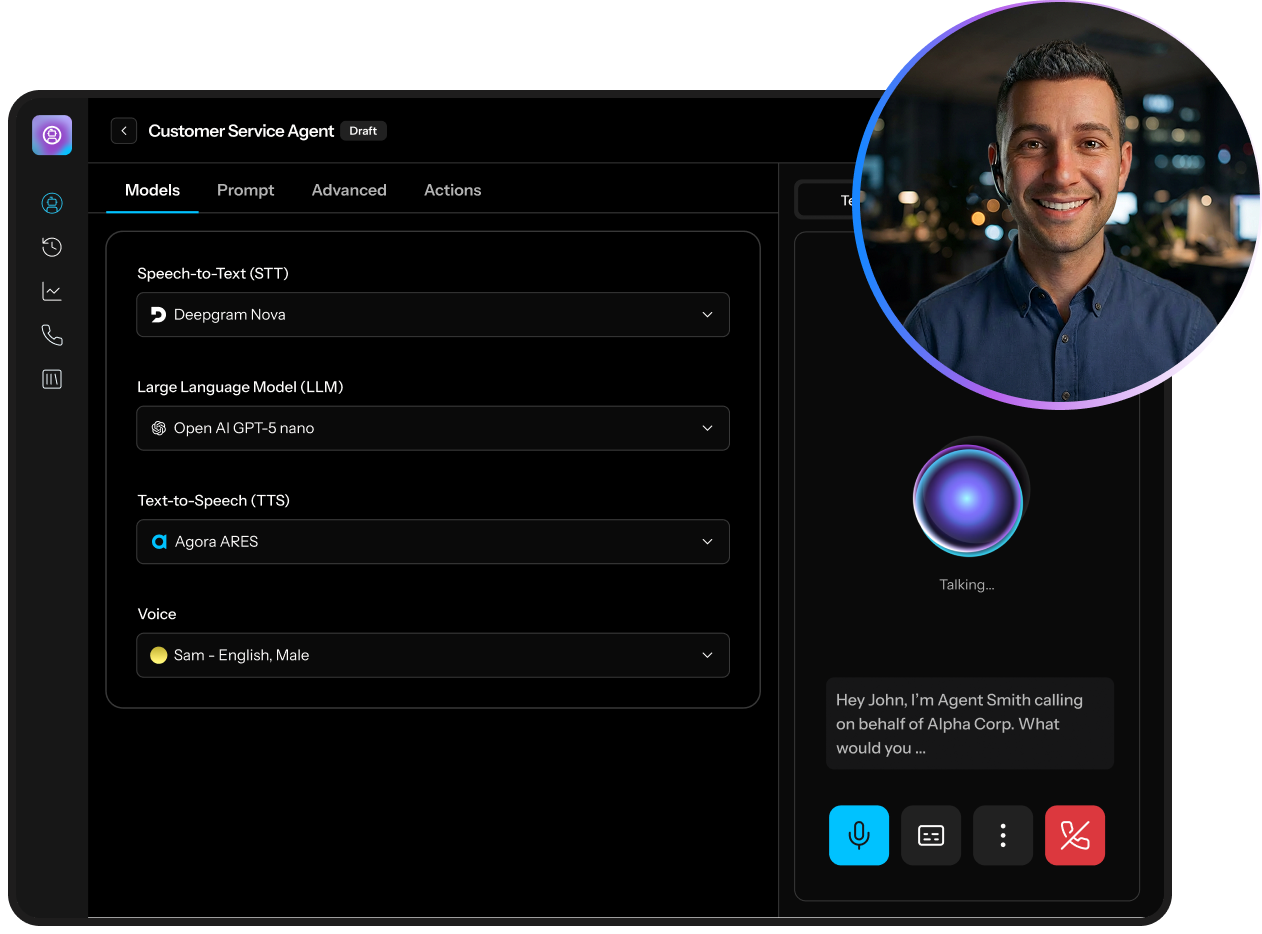Select the robot Agent icon in the sidebar
Viewport: 1262px width, 934px height.
click(x=51, y=203)
